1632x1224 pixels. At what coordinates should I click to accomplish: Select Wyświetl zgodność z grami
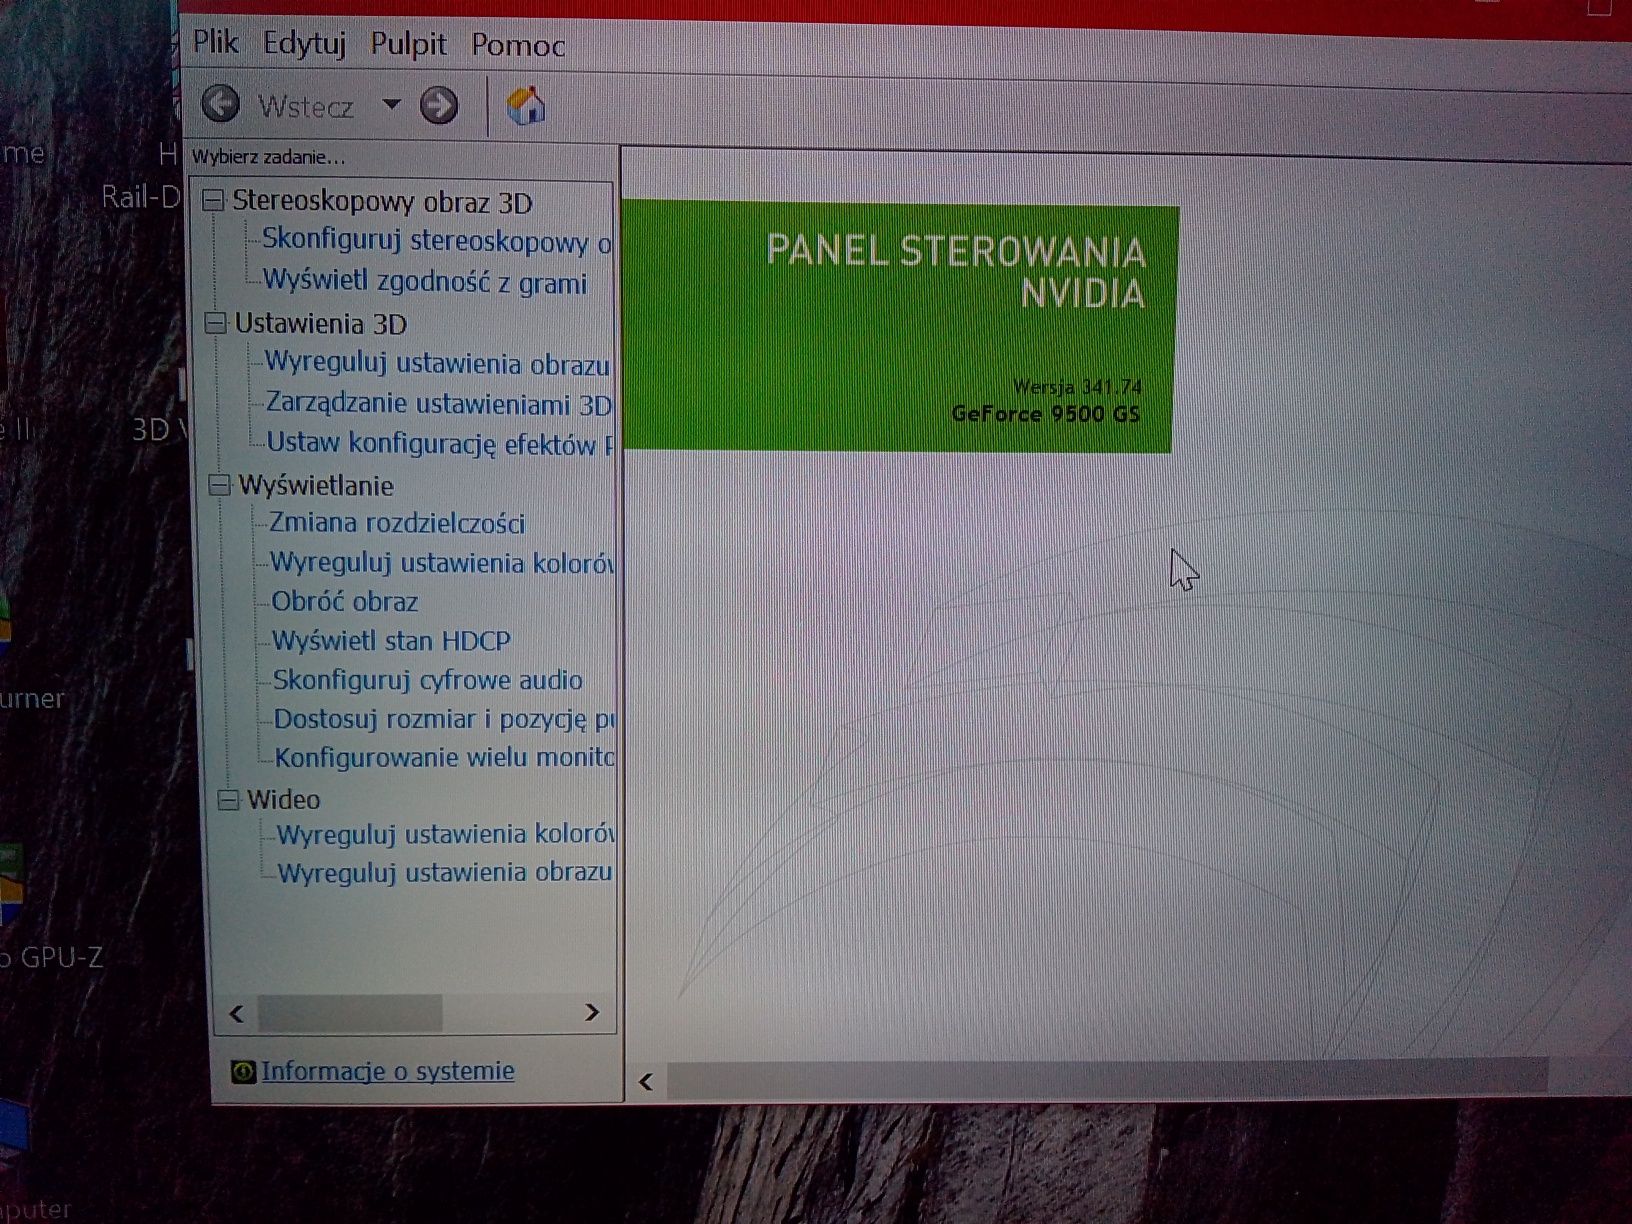(425, 282)
